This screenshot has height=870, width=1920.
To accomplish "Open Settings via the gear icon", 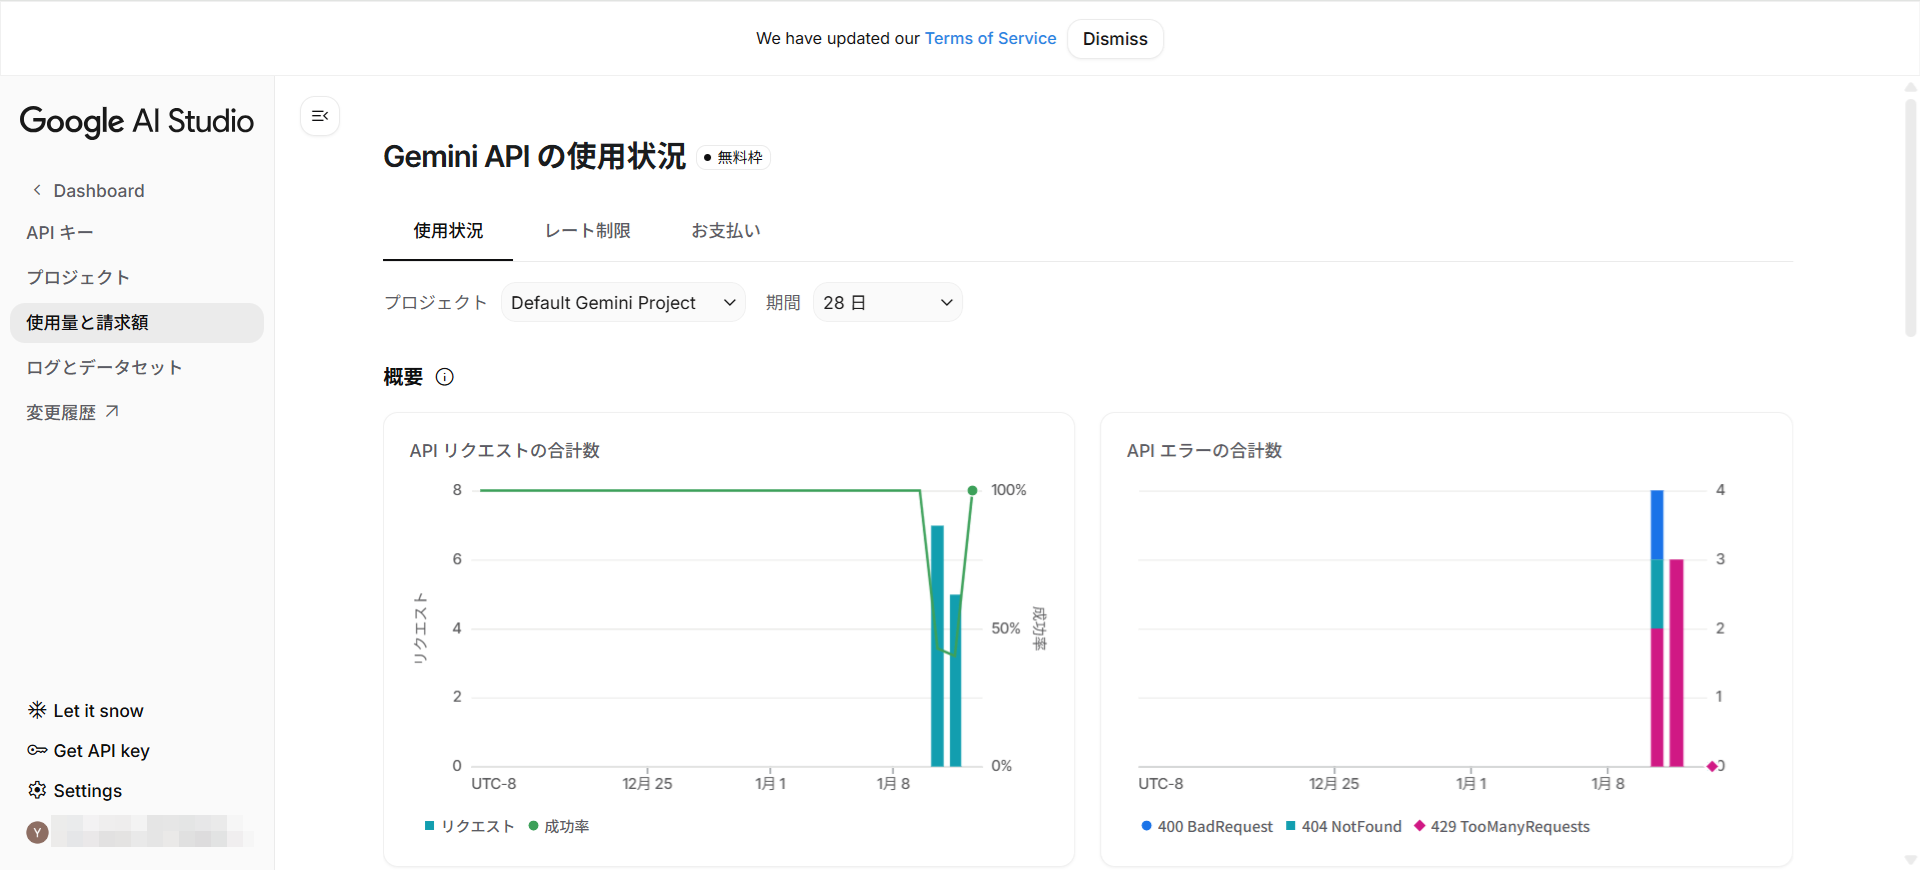I will [x=37, y=790].
